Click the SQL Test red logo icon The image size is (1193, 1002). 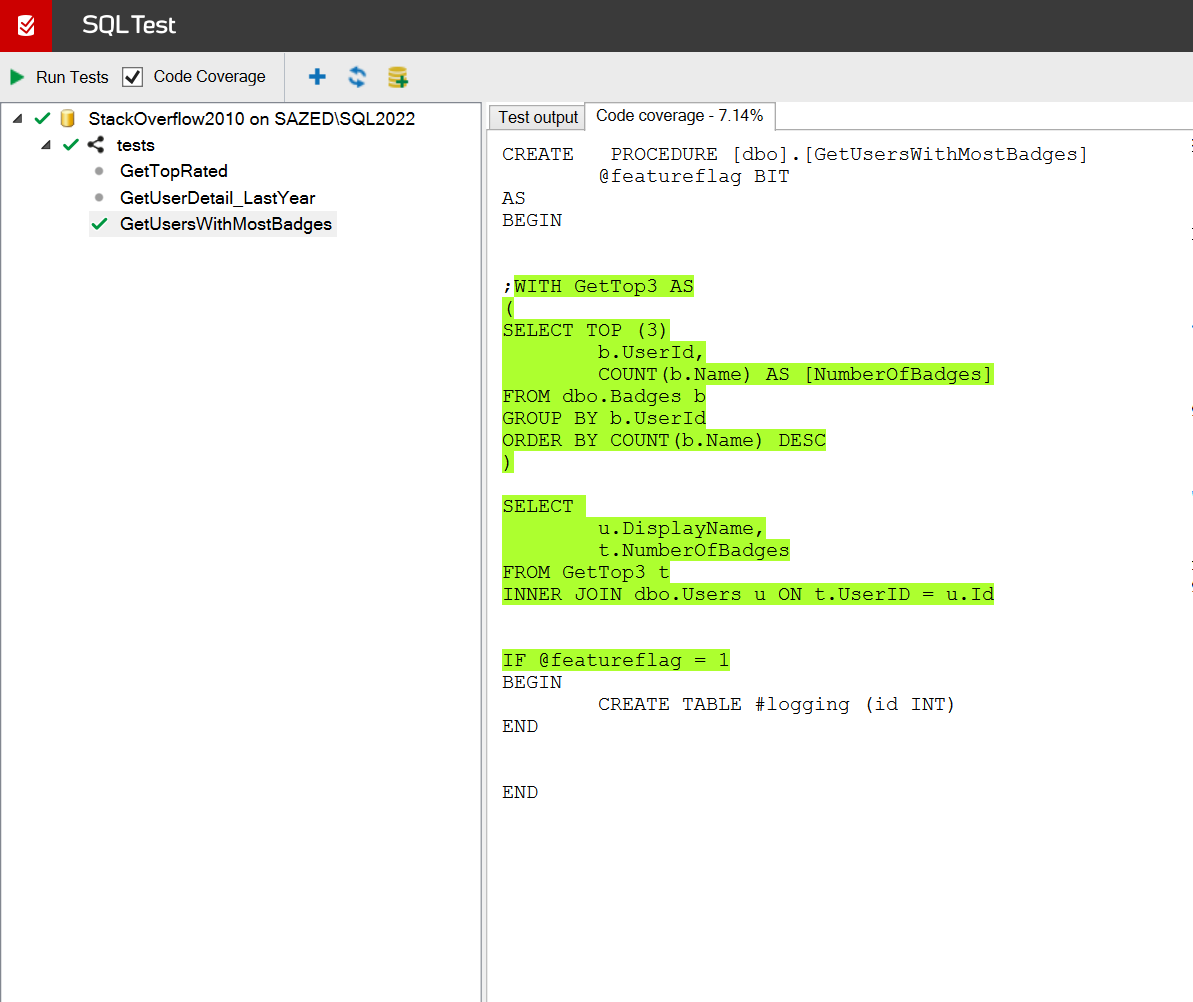[x=26, y=26]
